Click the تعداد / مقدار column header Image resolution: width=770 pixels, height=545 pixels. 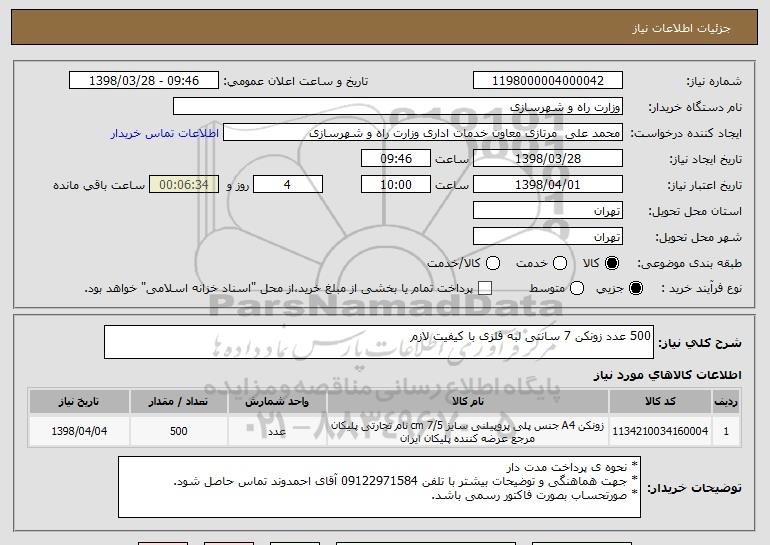tap(178, 402)
